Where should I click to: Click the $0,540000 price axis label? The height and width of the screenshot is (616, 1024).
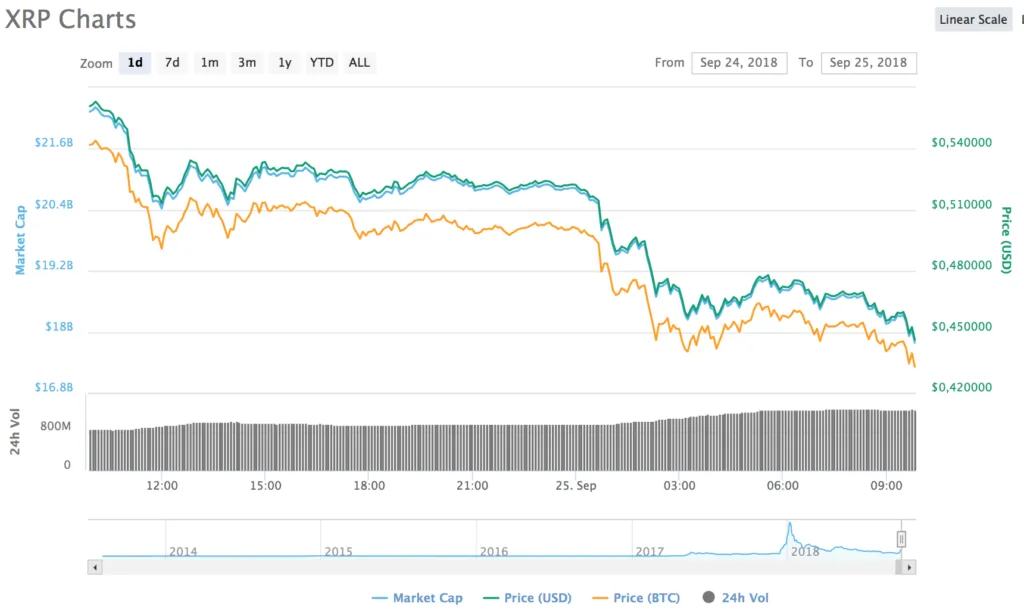pos(961,142)
